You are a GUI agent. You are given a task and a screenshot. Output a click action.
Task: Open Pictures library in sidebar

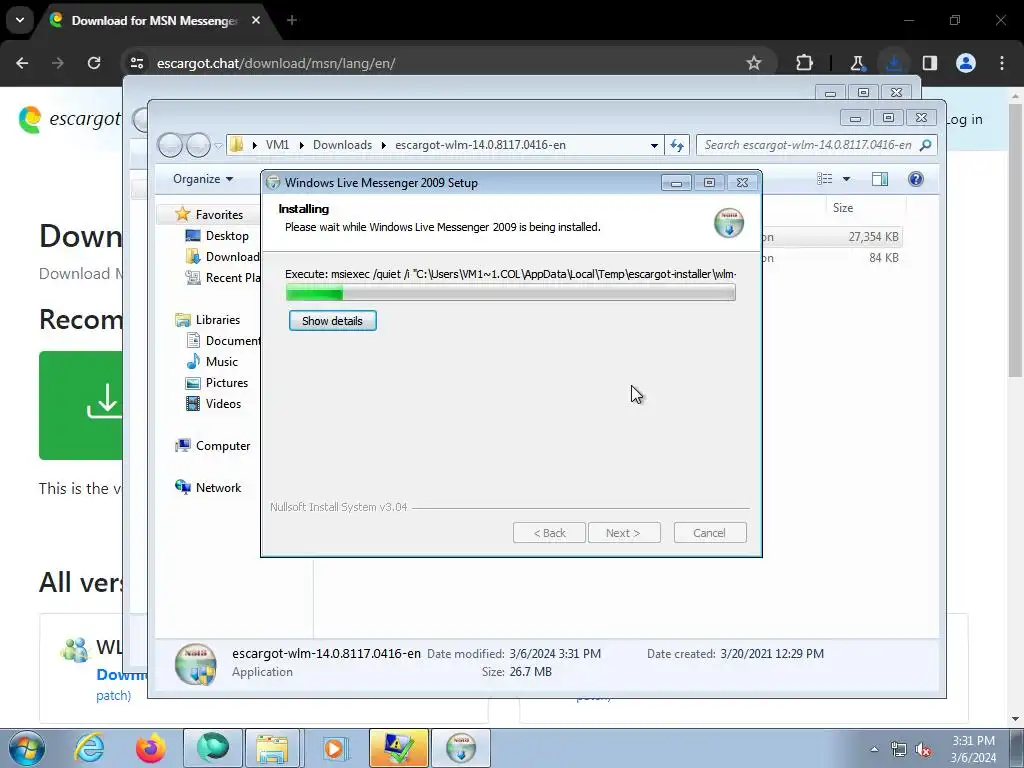227,383
